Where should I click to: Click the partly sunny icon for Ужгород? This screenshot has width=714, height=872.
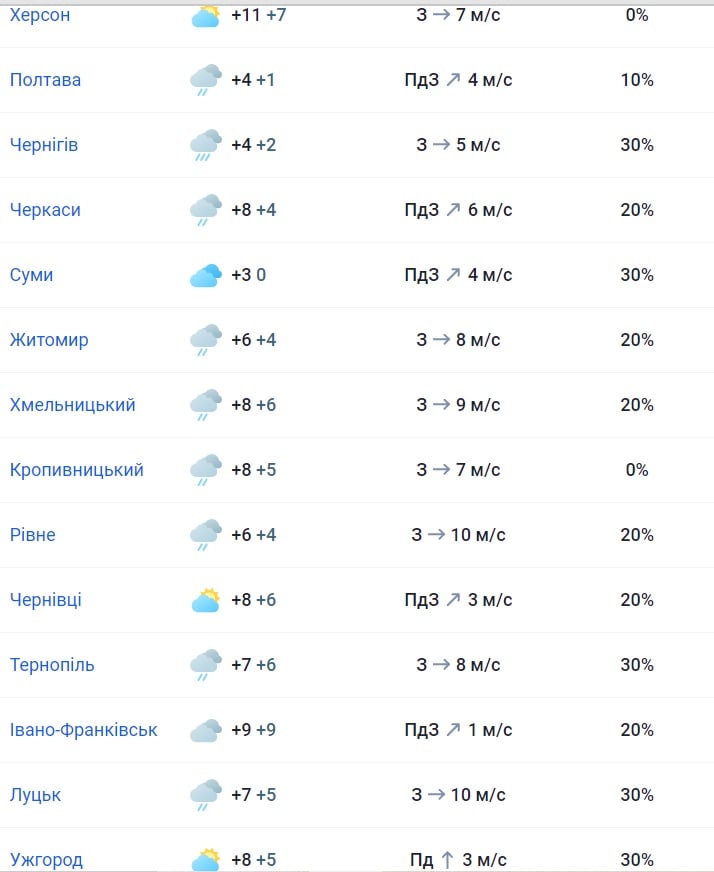tap(206, 859)
